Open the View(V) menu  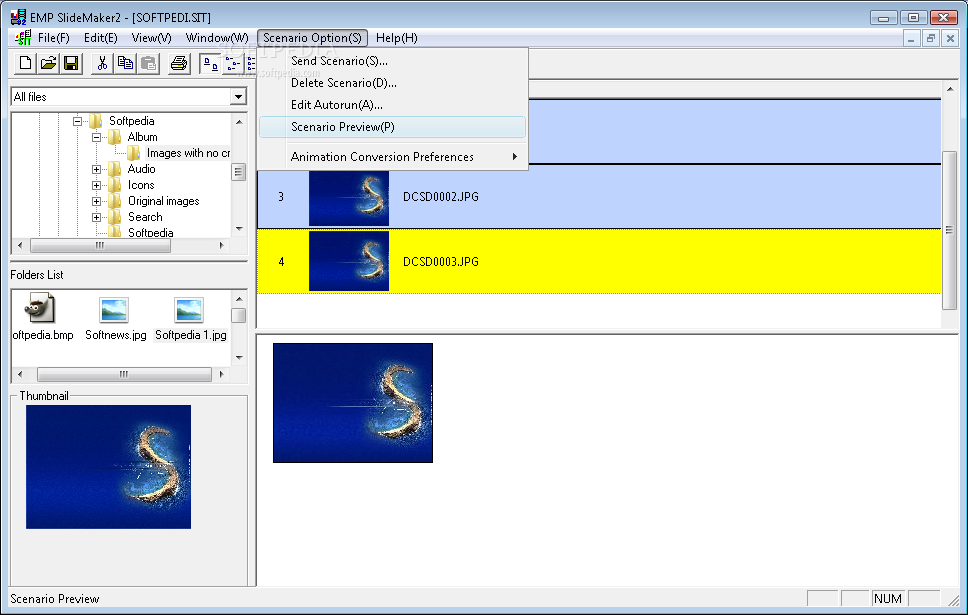(x=151, y=38)
